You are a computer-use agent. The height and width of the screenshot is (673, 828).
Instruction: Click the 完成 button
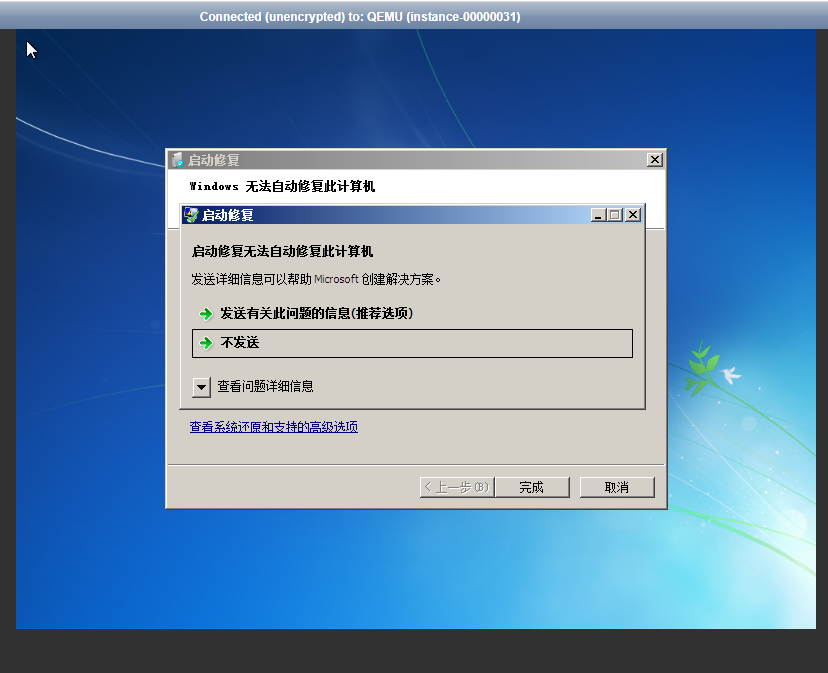click(x=531, y=487)
